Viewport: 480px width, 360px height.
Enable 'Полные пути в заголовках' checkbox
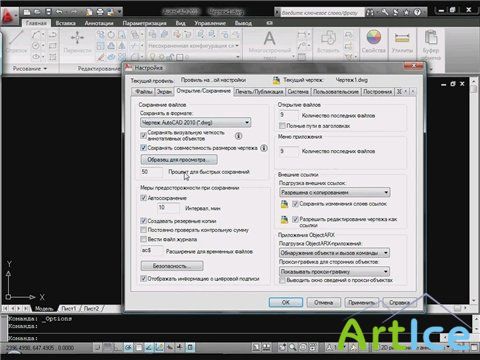(282, 126)
